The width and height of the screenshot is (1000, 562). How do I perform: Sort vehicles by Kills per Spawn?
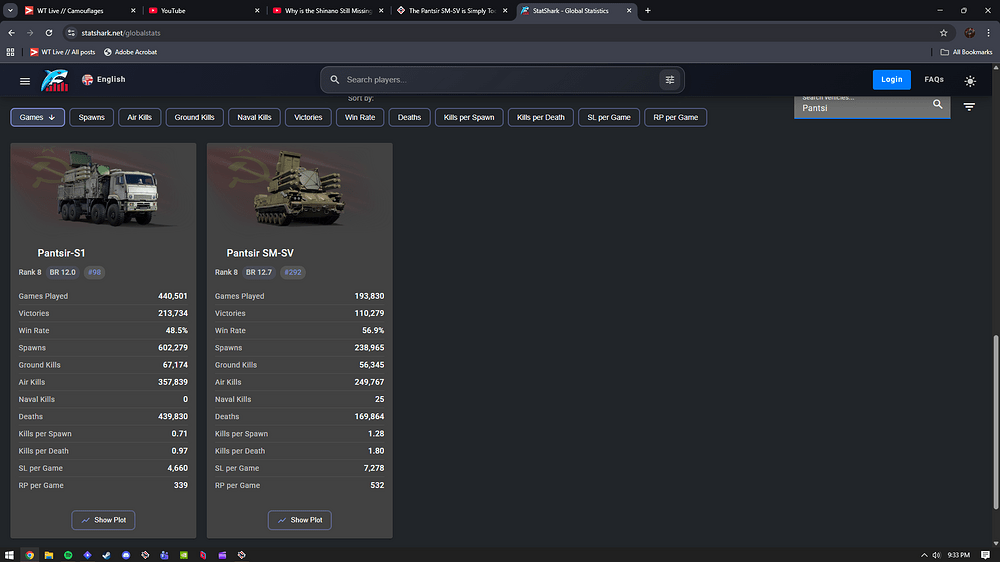(x=469, y=117)
